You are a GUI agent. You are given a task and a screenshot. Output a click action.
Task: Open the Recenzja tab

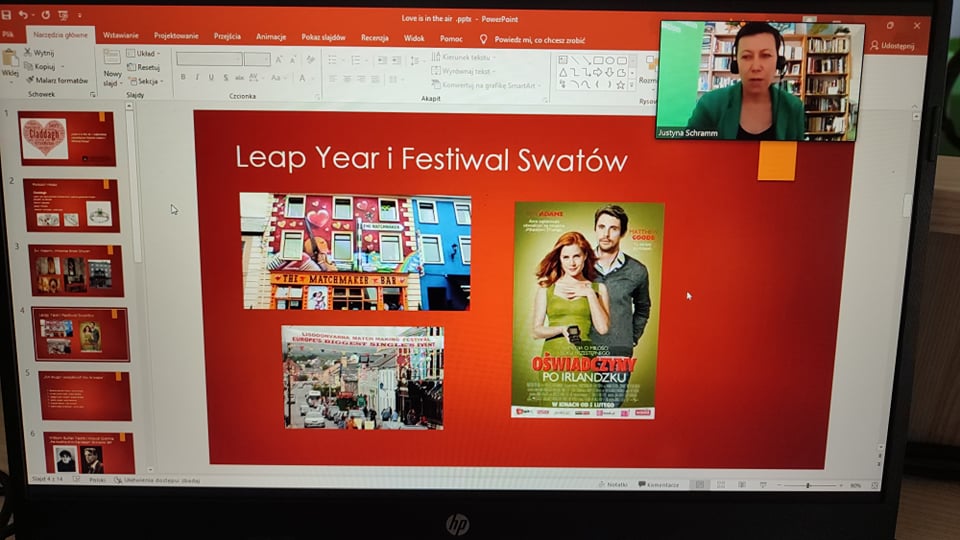(x=375, y=38)
